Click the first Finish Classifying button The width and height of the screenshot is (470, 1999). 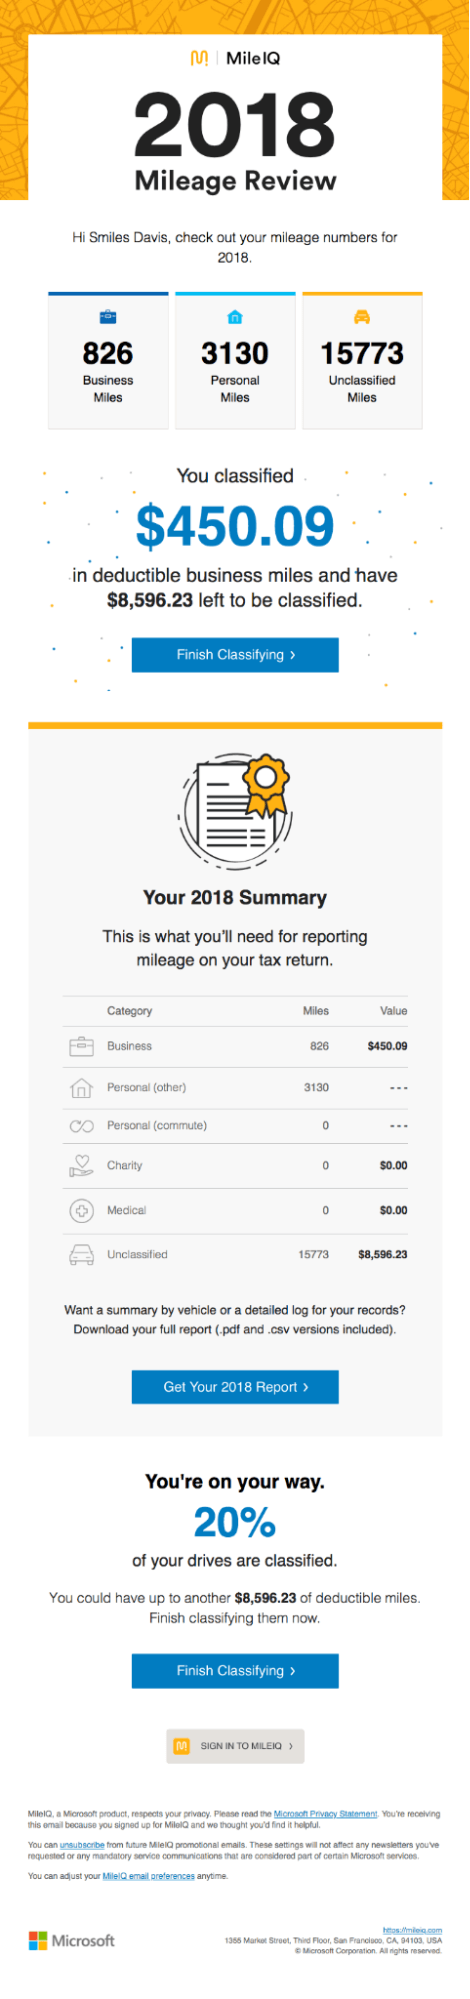pos(235,655)
